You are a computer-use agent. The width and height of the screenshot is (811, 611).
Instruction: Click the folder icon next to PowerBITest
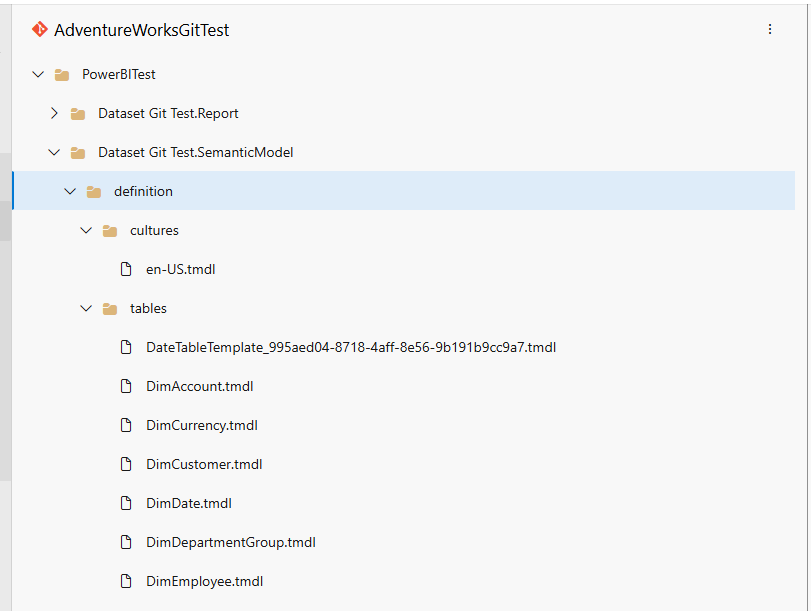62,74
